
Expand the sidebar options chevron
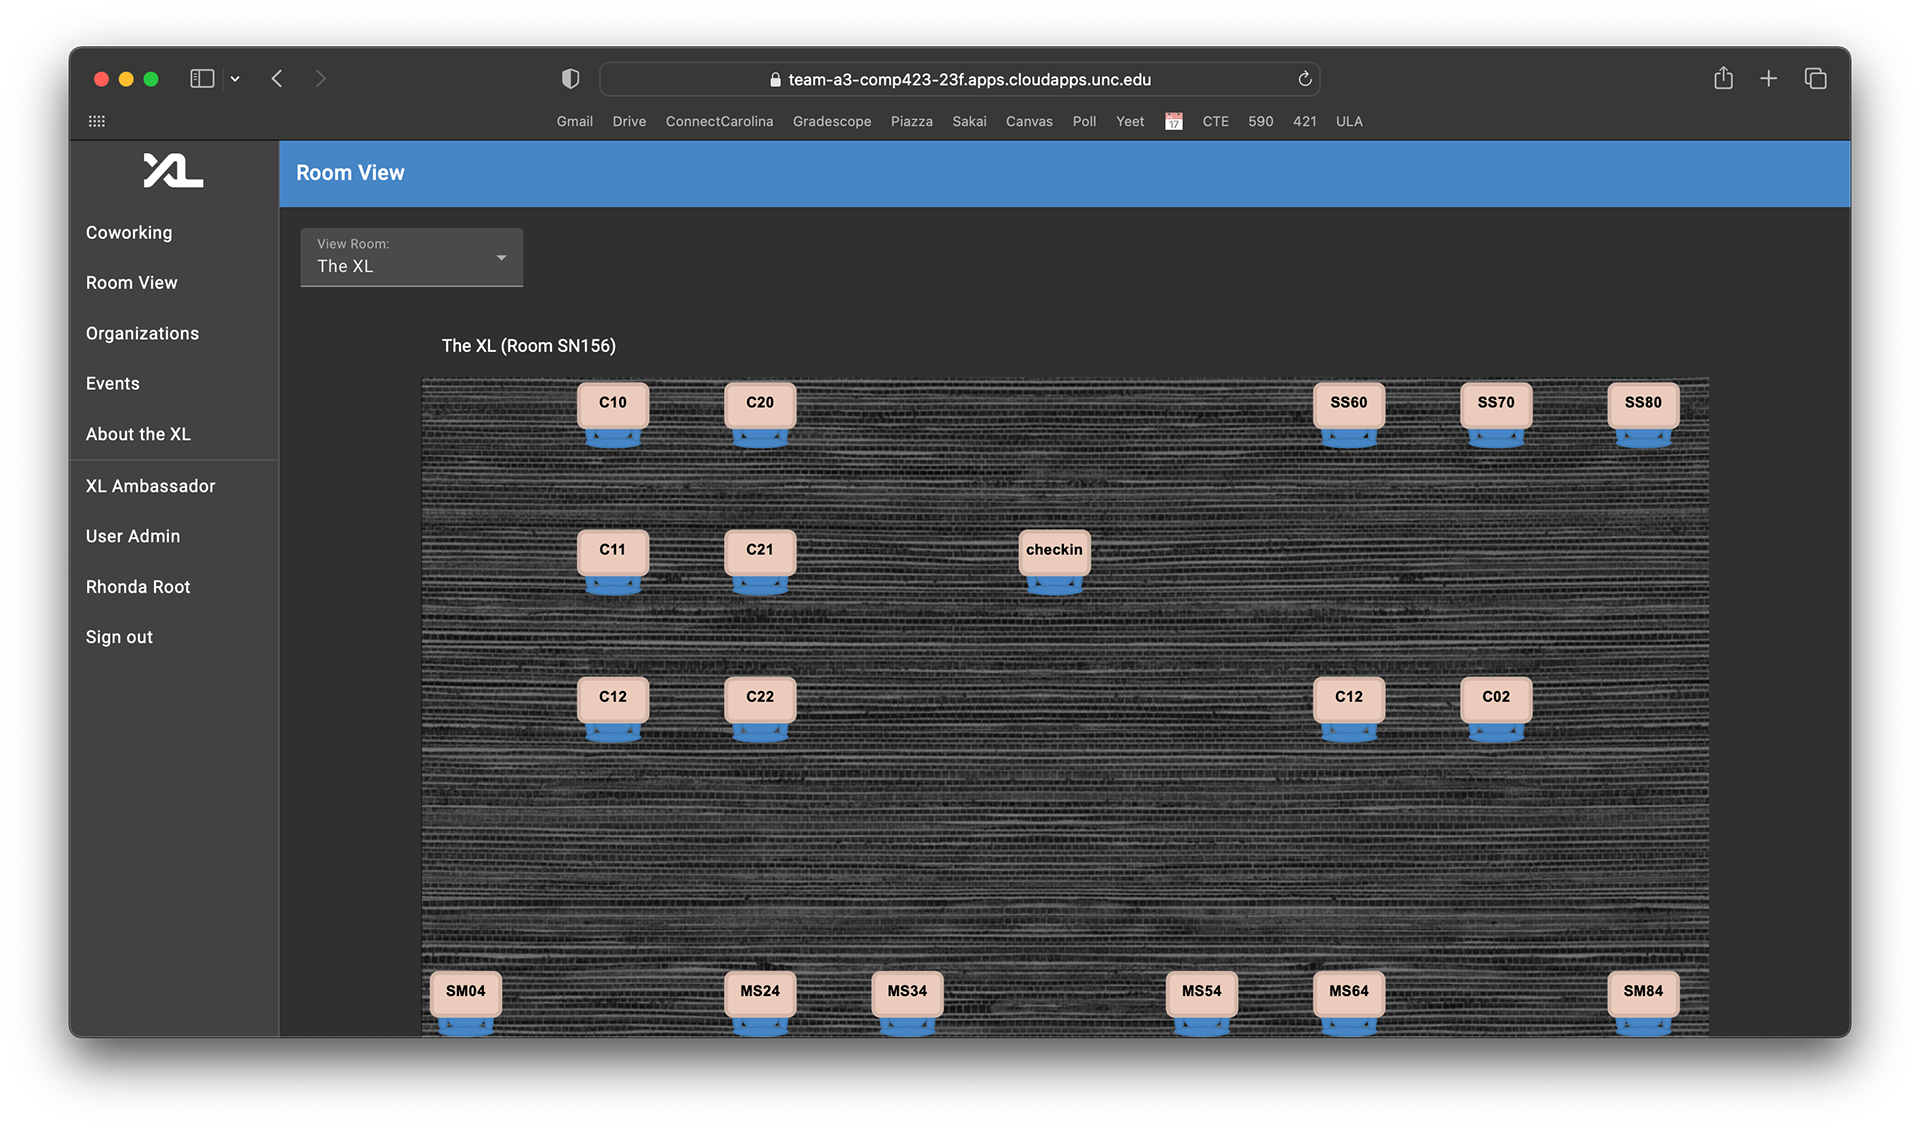[235, 79]
